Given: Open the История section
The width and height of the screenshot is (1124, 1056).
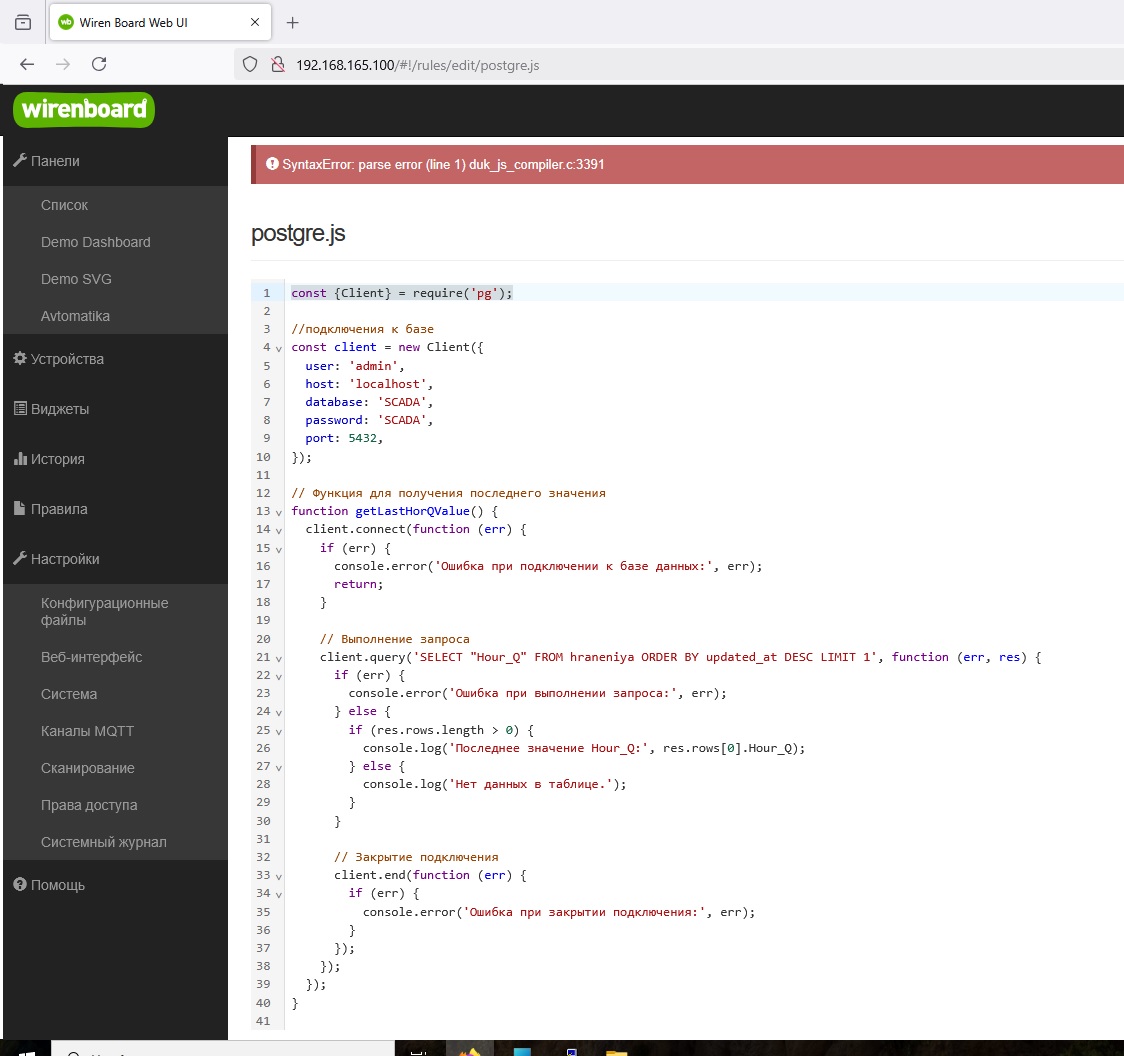Looking at the screenshot, I should [57, 459].
